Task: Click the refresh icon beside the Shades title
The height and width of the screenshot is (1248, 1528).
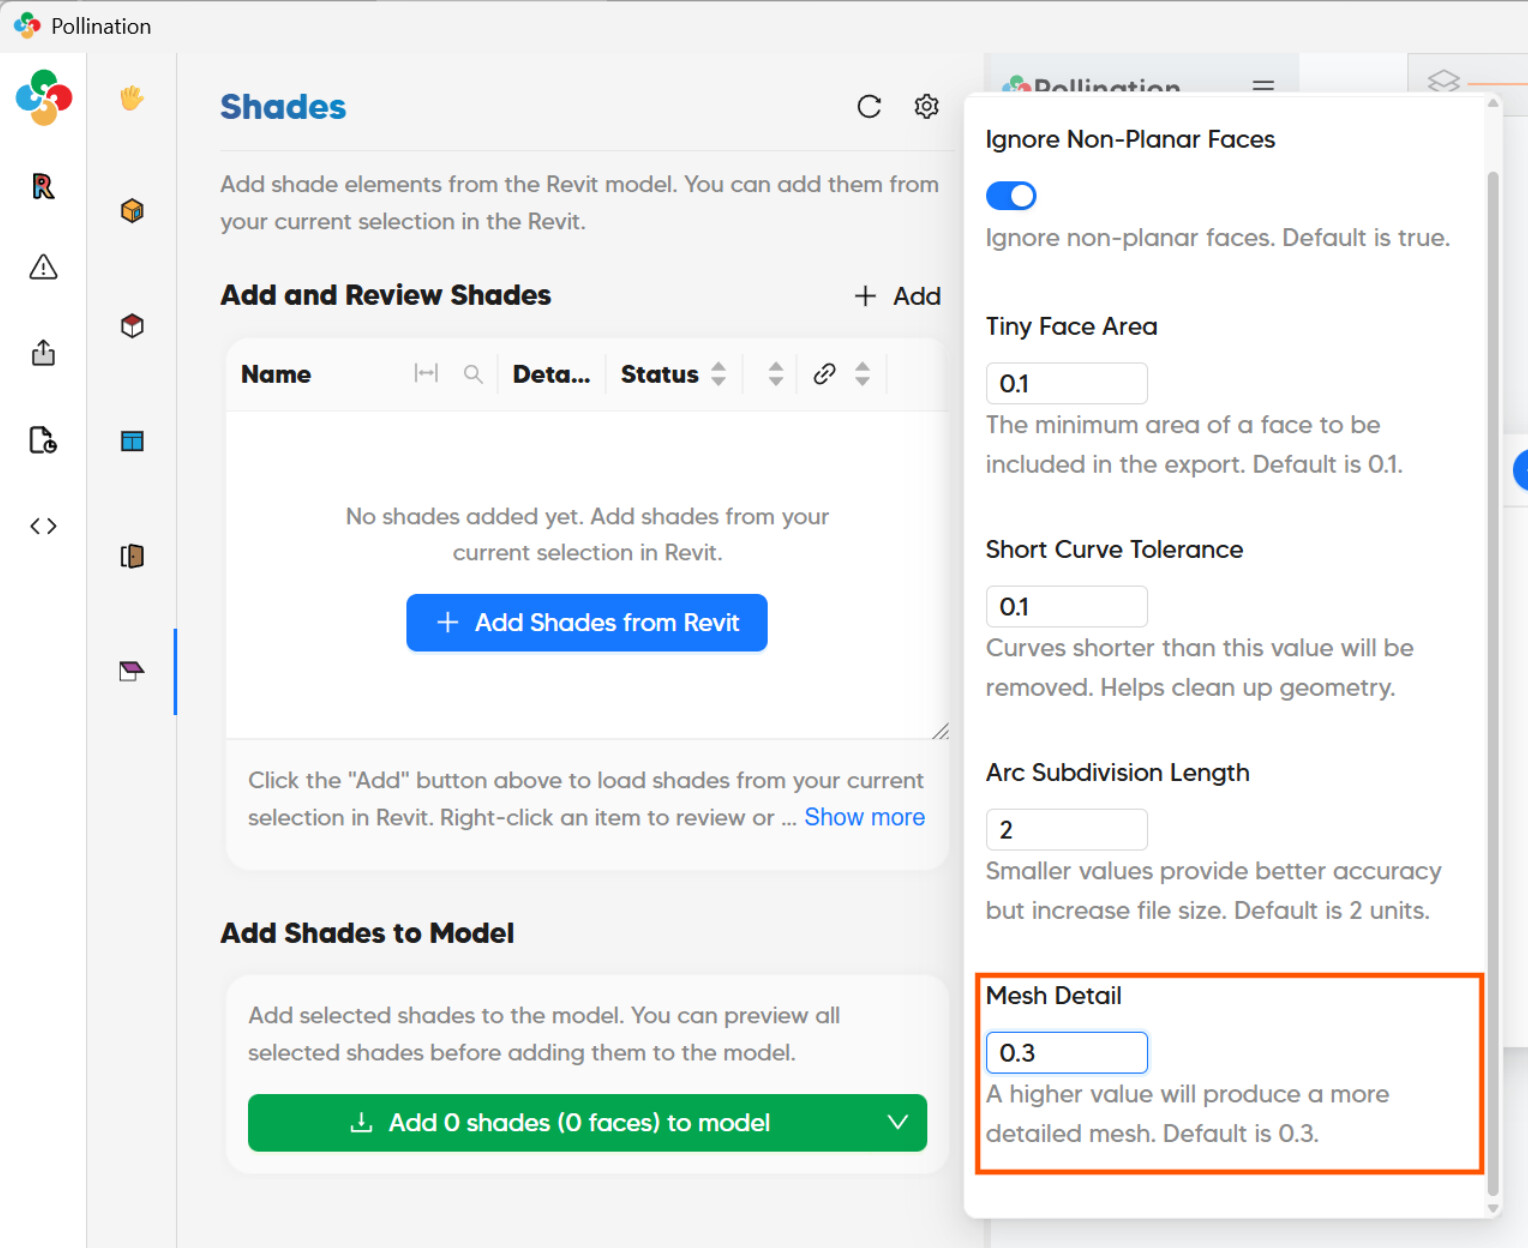Action: click(x=869, y=107)
